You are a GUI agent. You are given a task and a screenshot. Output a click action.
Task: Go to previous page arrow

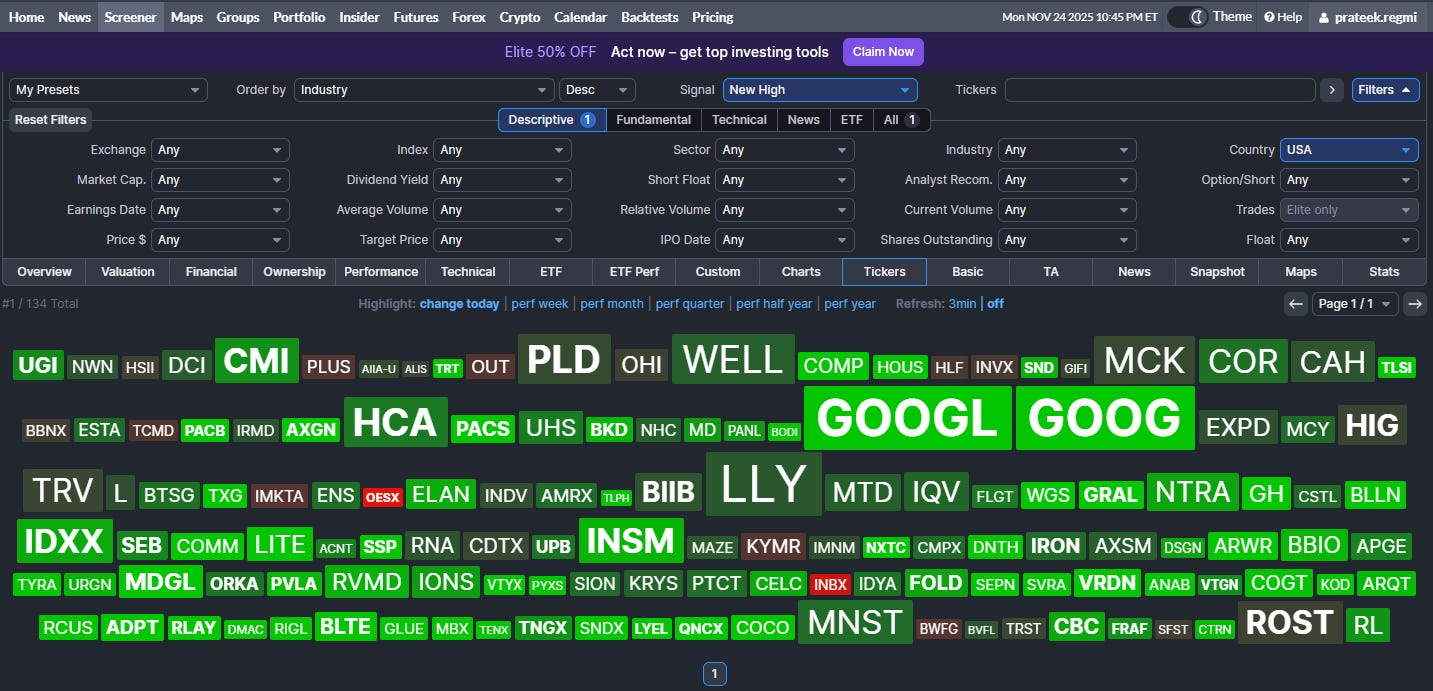1296,304
